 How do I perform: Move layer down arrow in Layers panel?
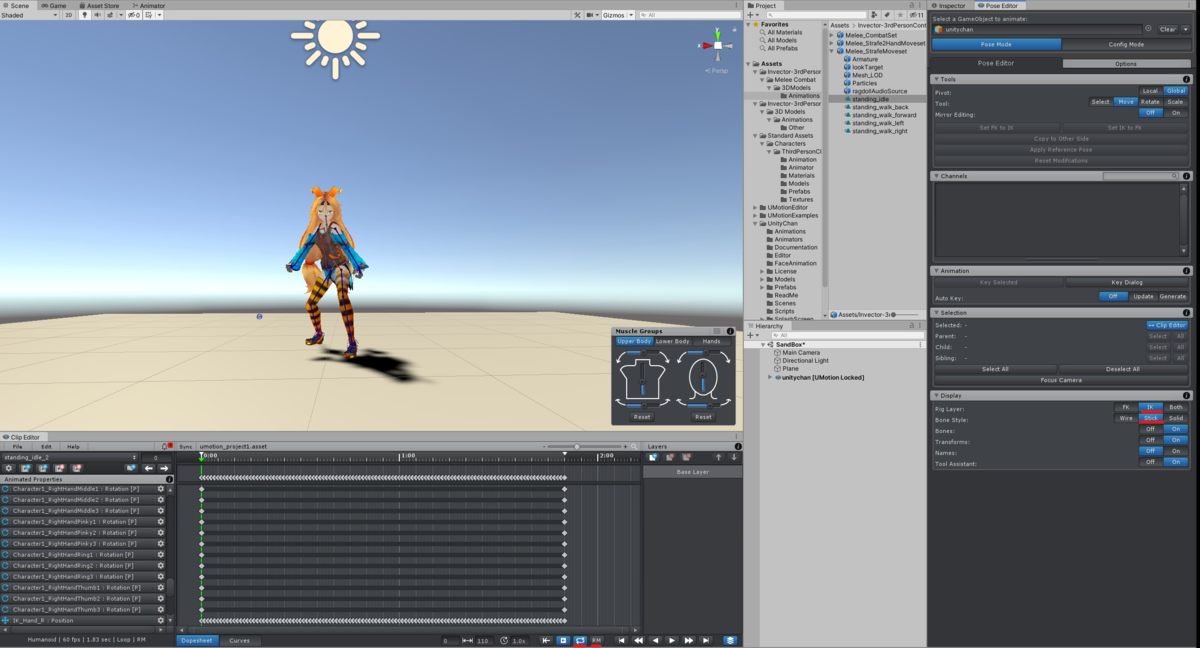click(735, 457)
